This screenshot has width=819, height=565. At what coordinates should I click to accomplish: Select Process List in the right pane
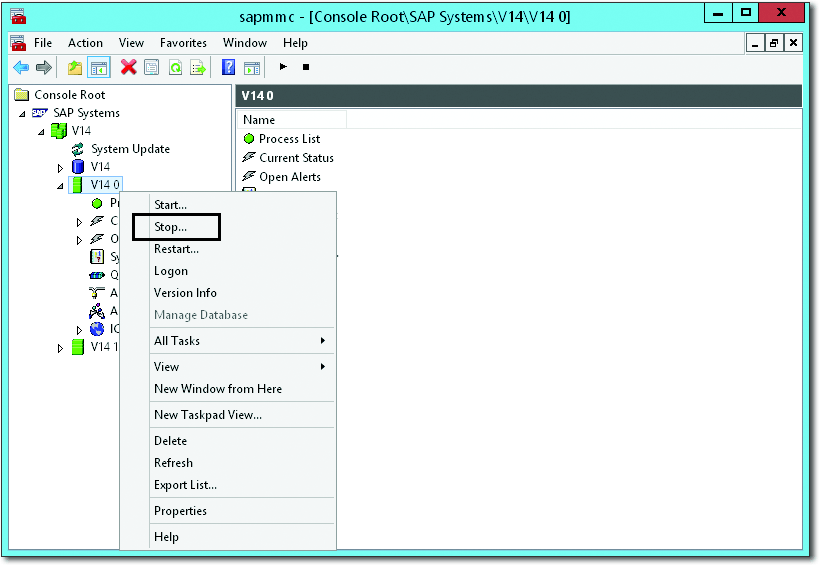point(282,139)
